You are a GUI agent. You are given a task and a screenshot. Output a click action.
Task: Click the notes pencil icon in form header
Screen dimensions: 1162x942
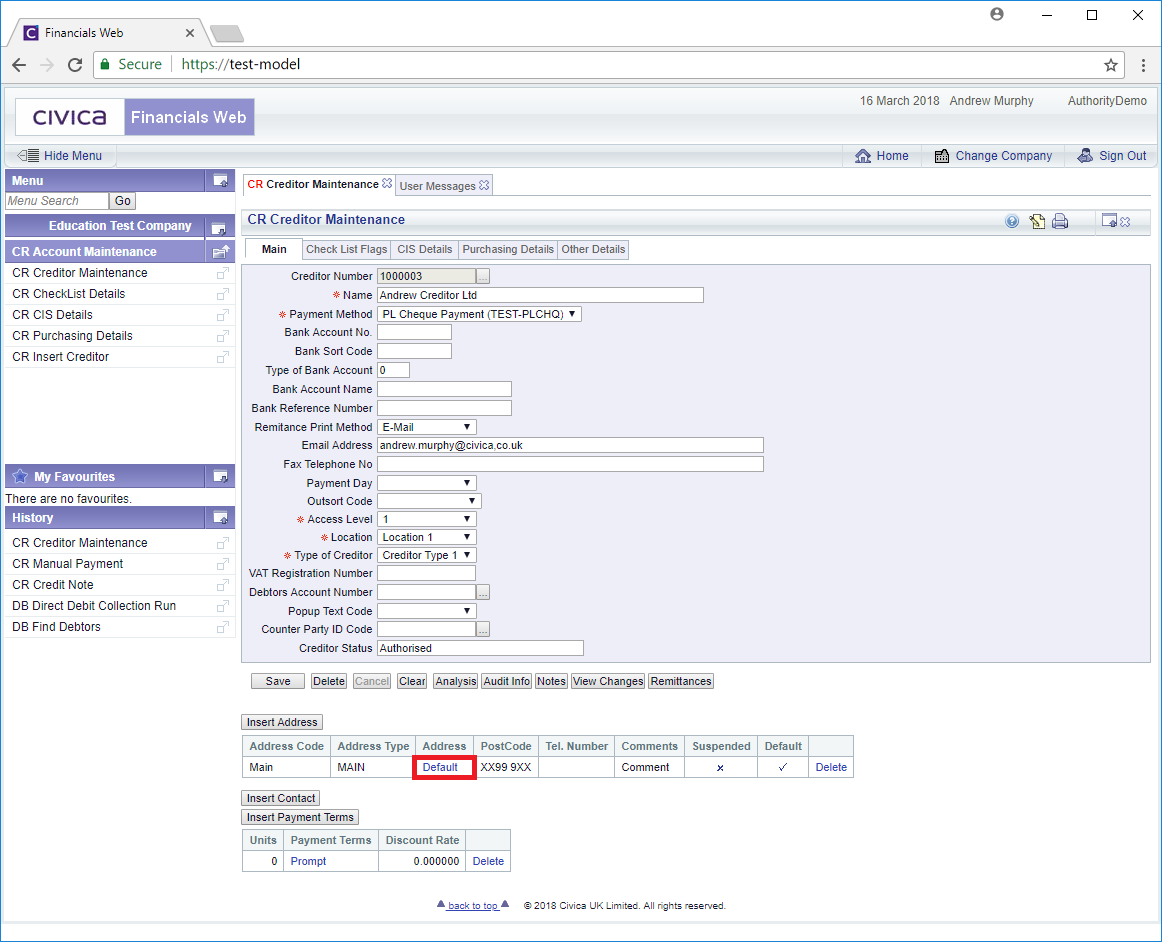(x=1037, y=221)
